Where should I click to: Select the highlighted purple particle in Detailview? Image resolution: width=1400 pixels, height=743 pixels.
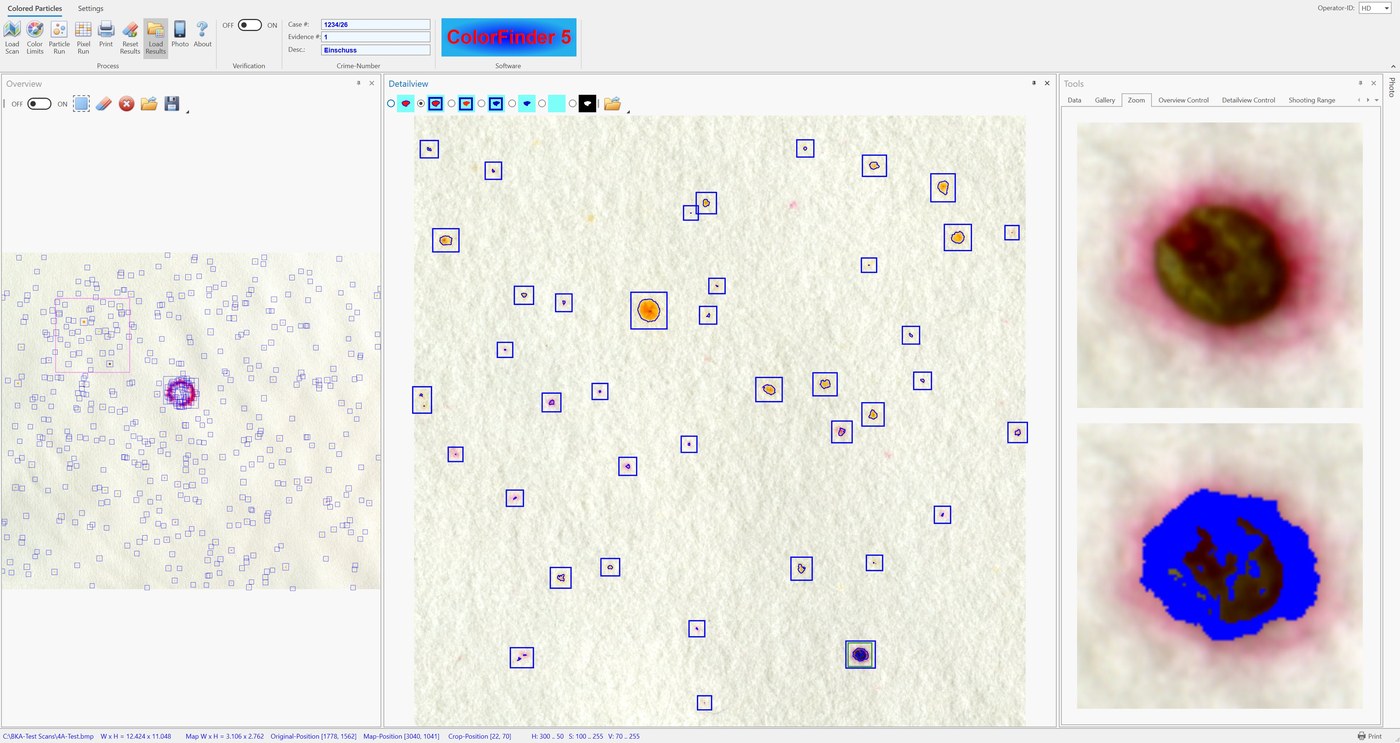click(x=860, y=654)
